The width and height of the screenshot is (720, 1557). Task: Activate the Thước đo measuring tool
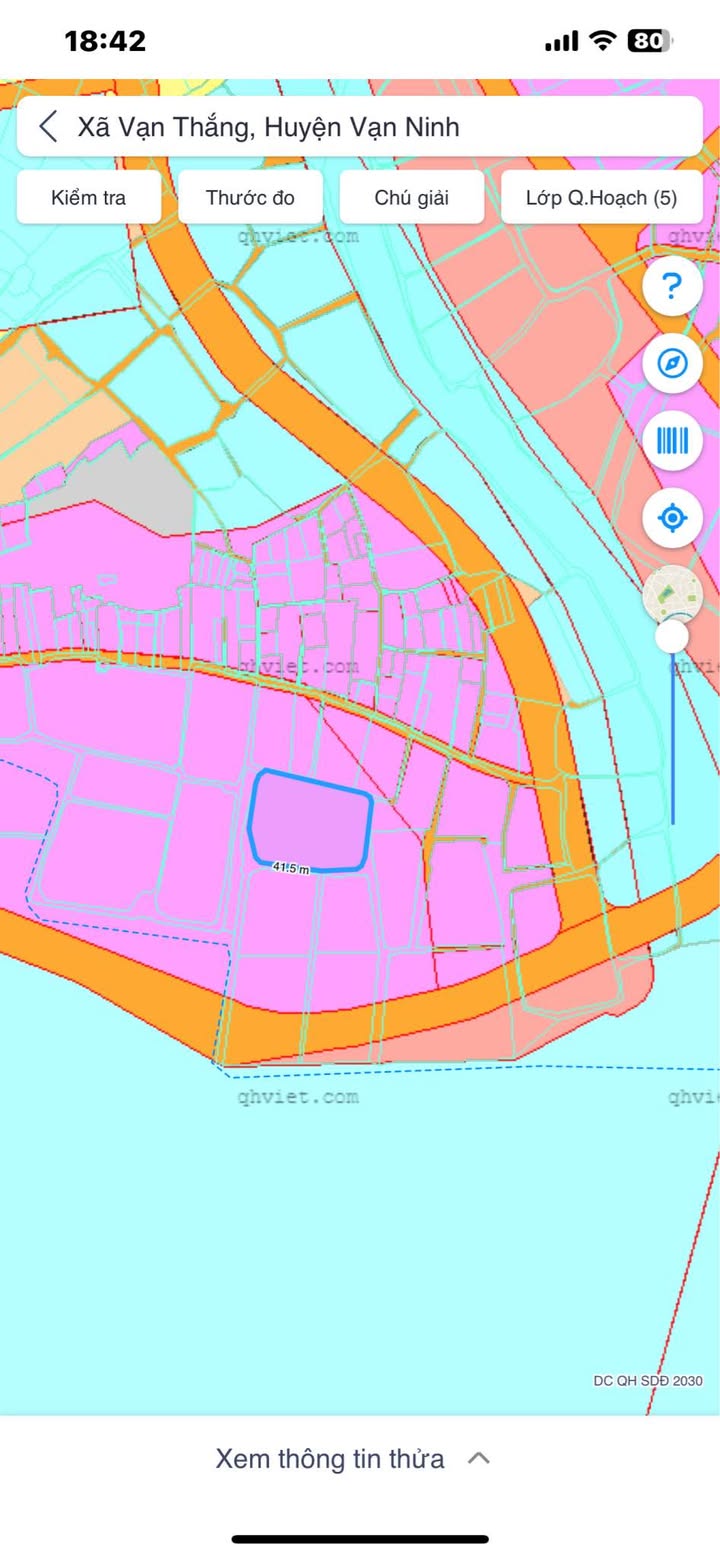(250, 197)
